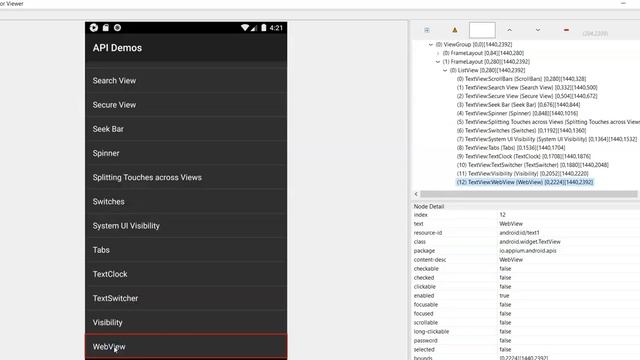Select the Node Detail header
Viewport: 640px width, 360px height.
[429, 207]
